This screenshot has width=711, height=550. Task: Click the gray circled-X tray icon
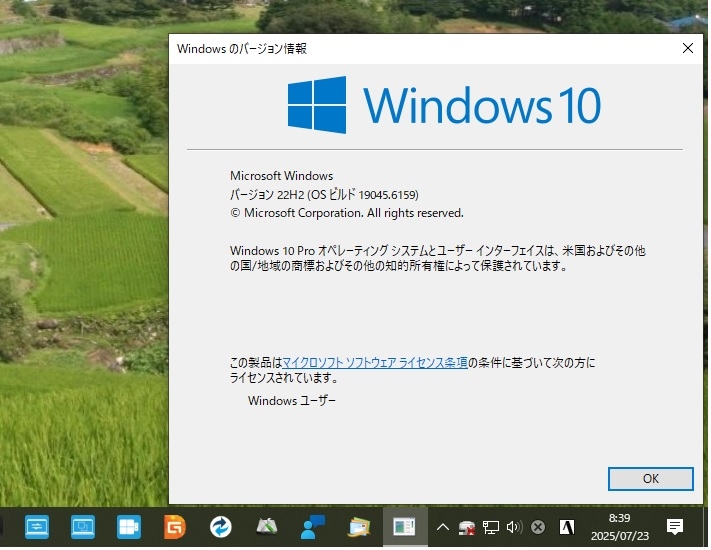click(x=538, y=527)
